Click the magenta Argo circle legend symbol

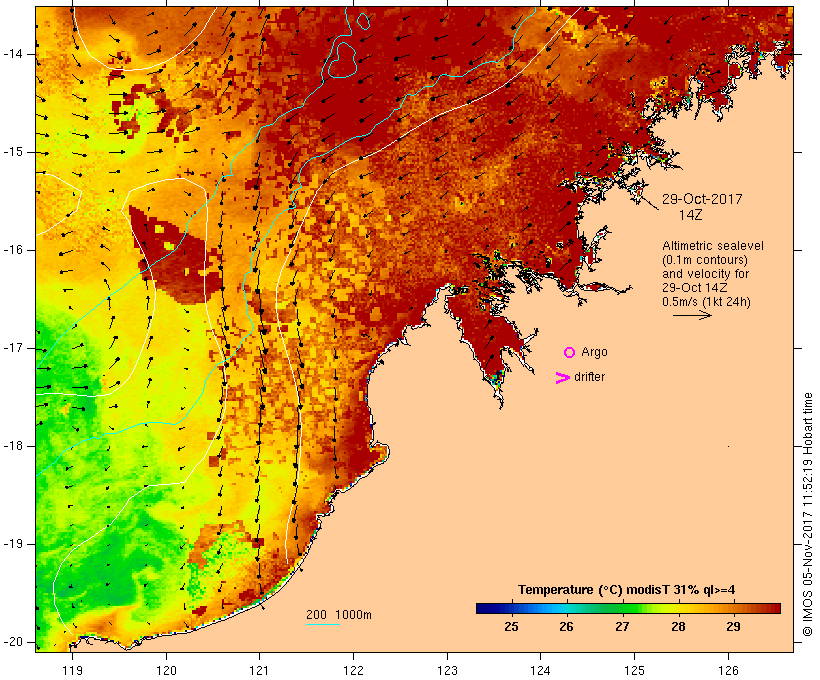[570, 353]
